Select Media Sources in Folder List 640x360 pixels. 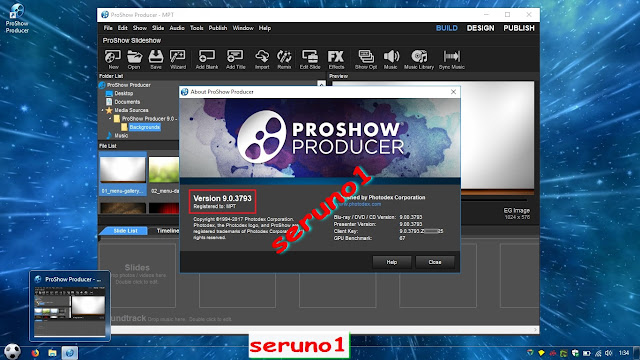tap(131, 110)
